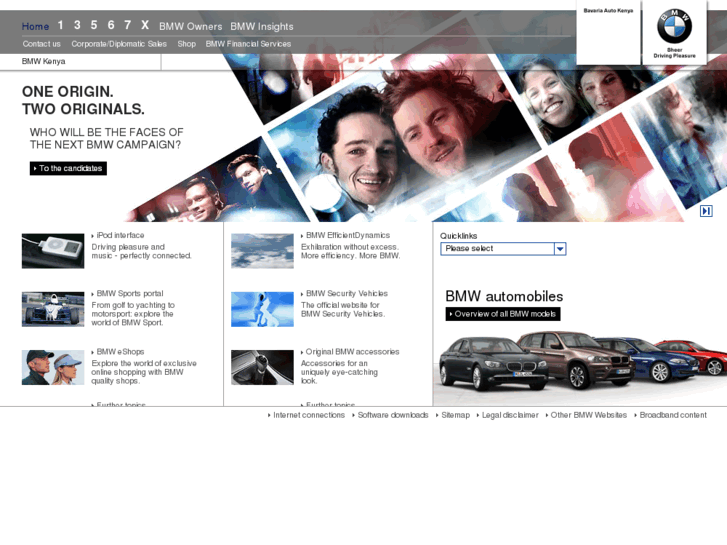Click the Quicklinks label
727x545 pixels.
pyautogui.click(x=459, y=236)
